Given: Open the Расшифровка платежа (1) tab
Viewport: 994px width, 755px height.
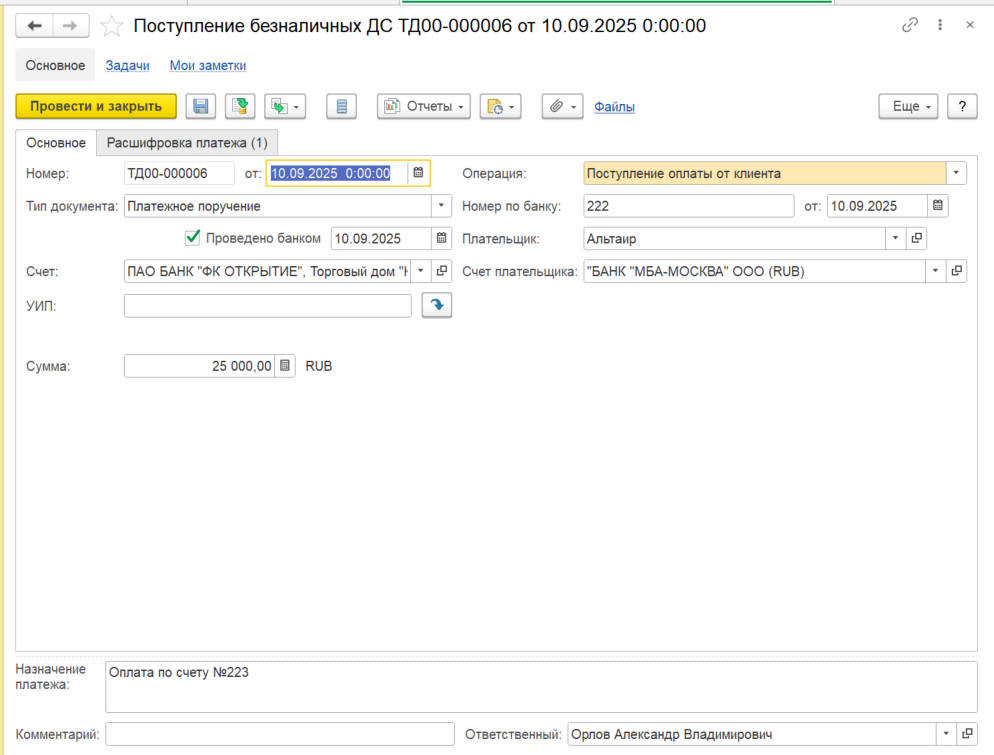Looking at the screenshot, I should 187,143.
